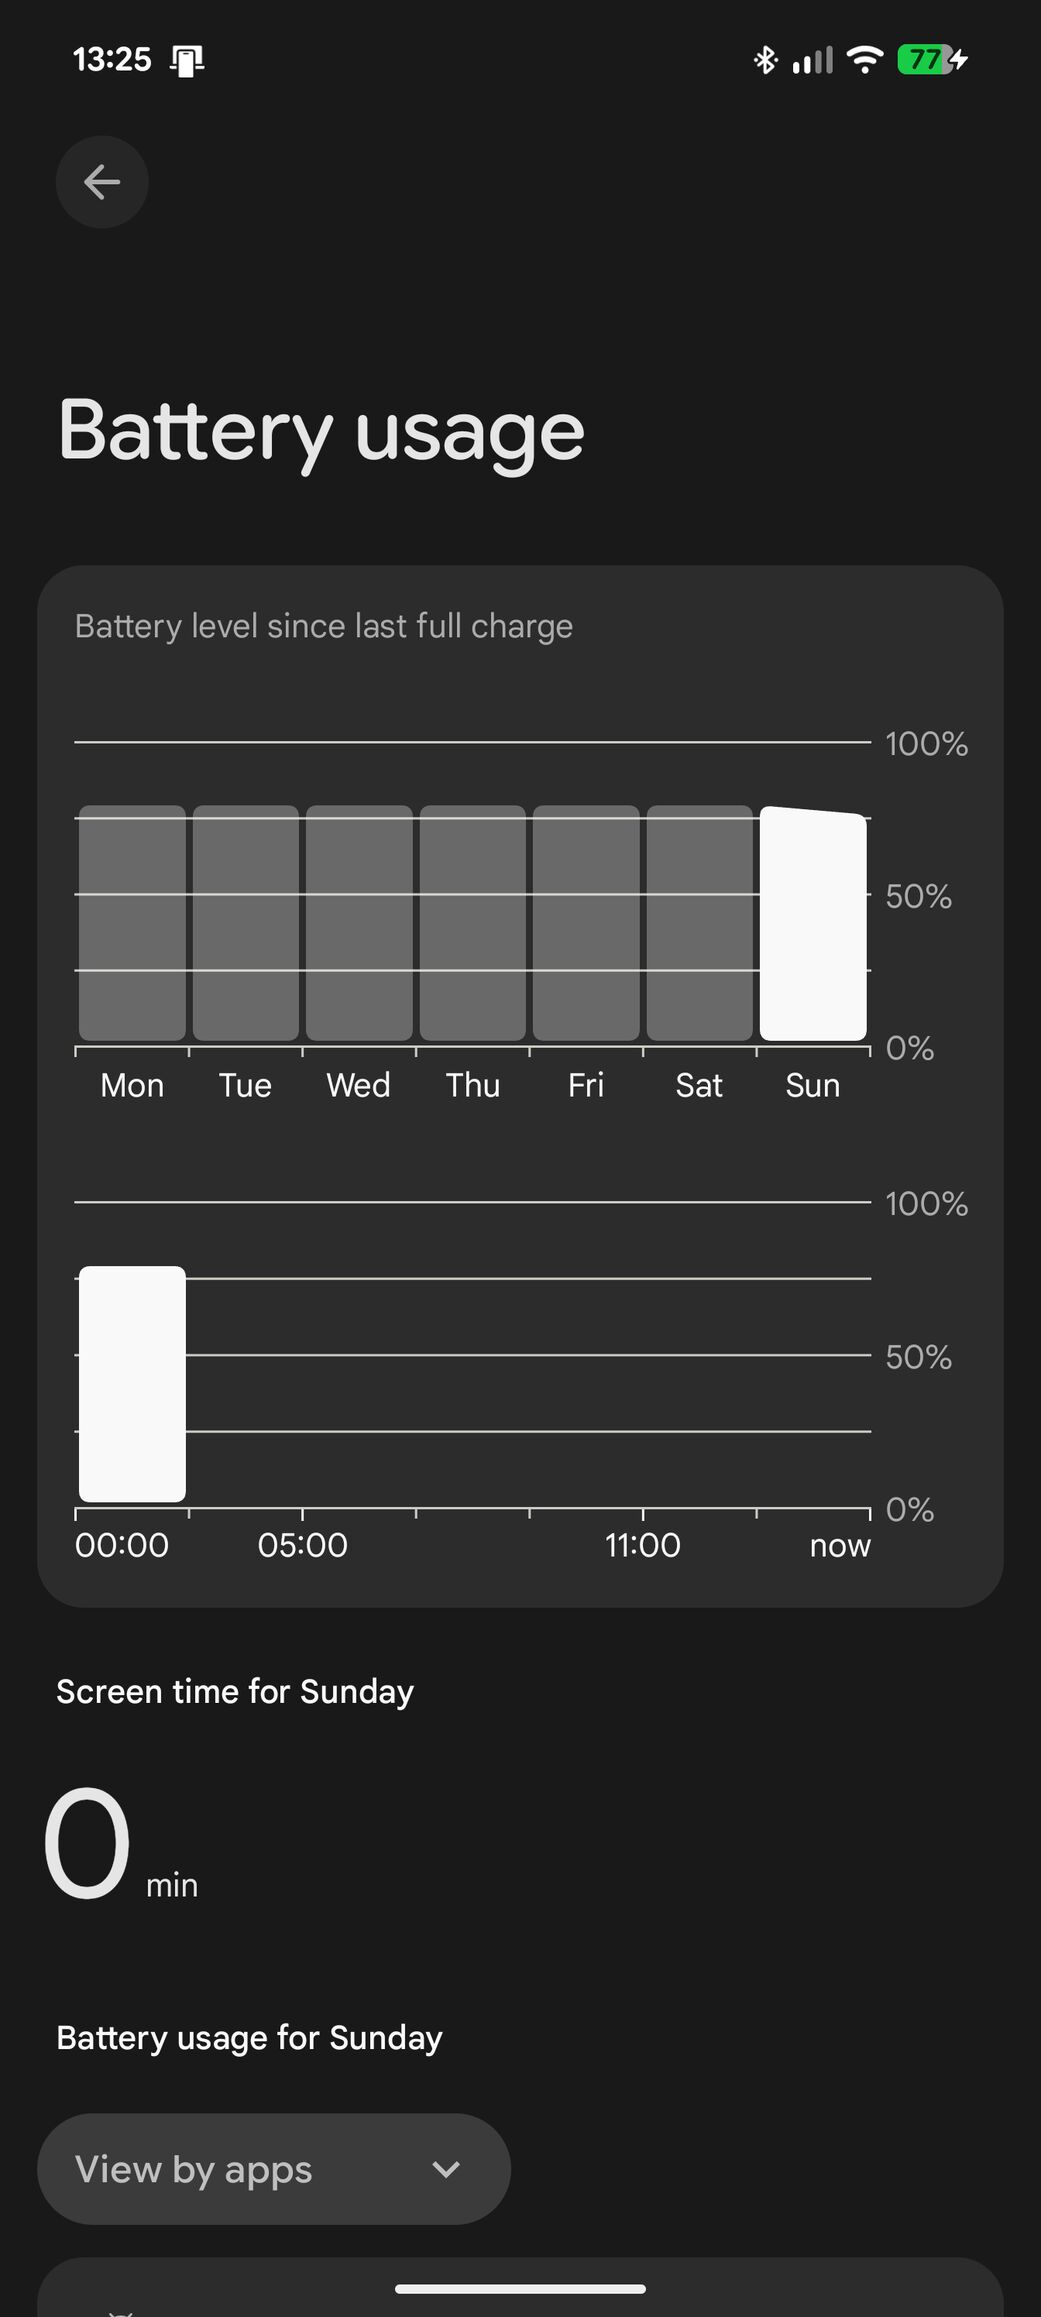
Task: Open the View by apps dropdown
Action: tap(273, 2169)
